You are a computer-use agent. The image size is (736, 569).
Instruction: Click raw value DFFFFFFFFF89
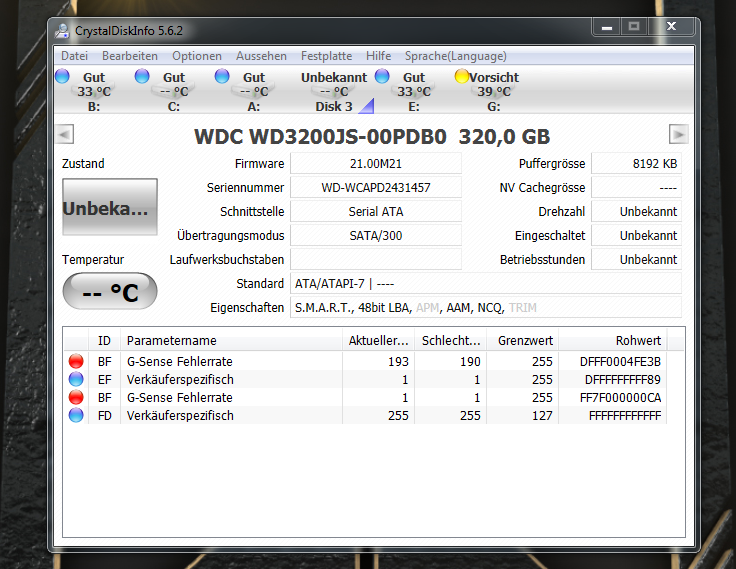point(622,379)
